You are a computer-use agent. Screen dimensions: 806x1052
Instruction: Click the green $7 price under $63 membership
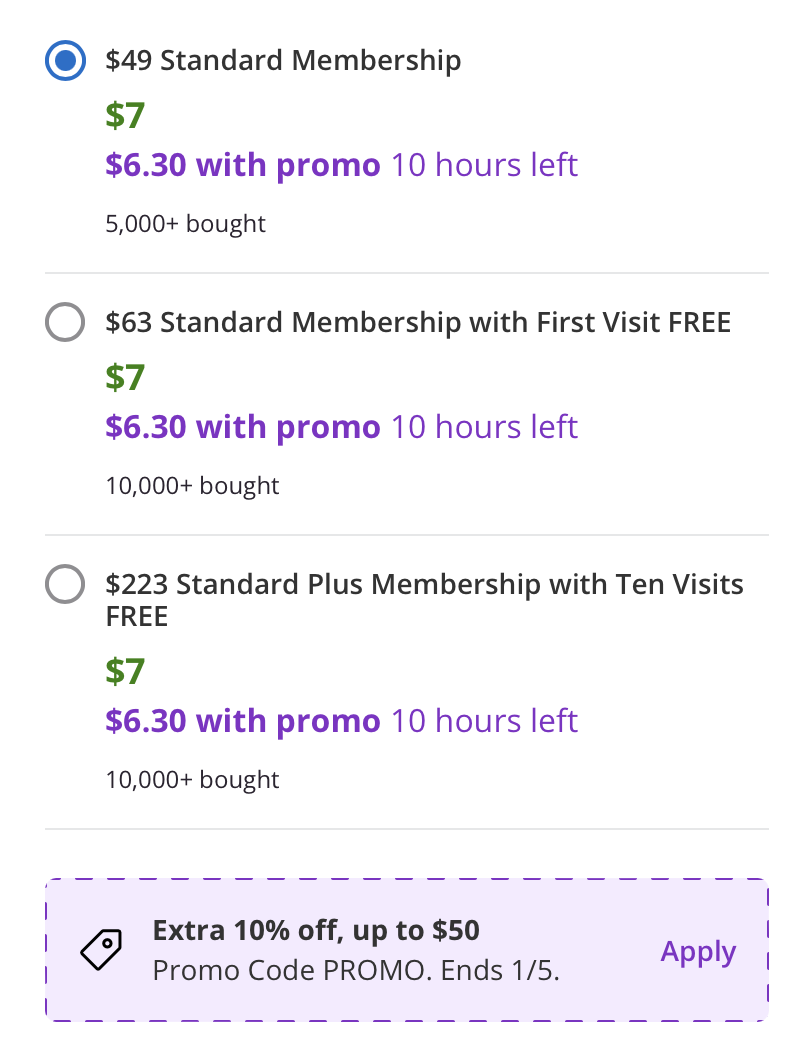click(x=125, y=378)
